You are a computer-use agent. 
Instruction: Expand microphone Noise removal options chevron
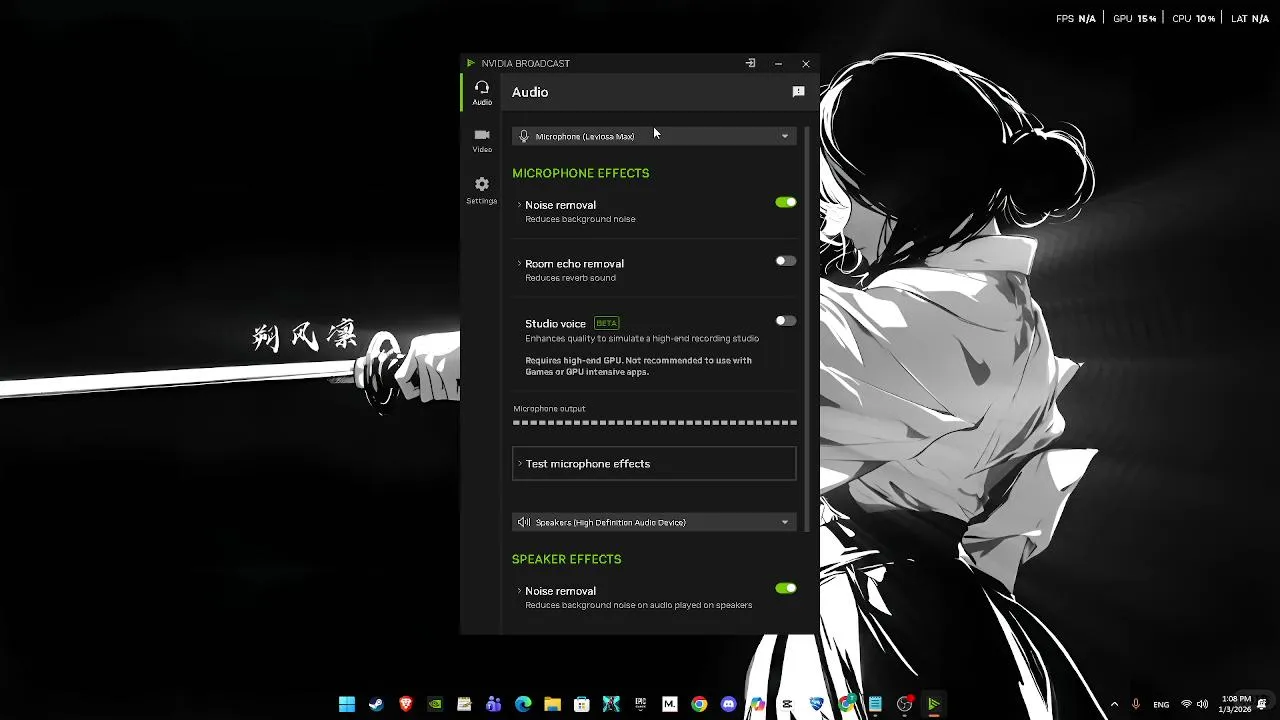pos(519,205)
